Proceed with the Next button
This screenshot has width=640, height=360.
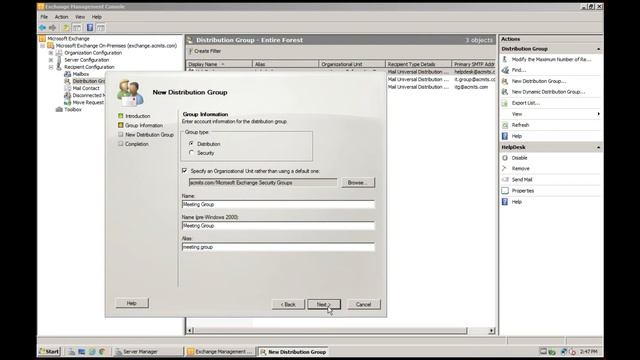point(324,304)
